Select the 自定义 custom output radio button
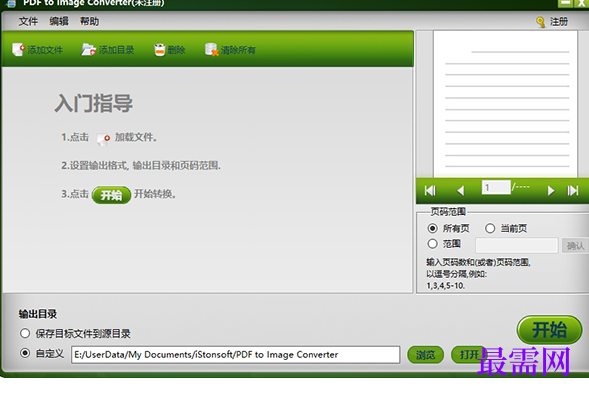This screenshot has width=589, height=393. tap(25, 353)
